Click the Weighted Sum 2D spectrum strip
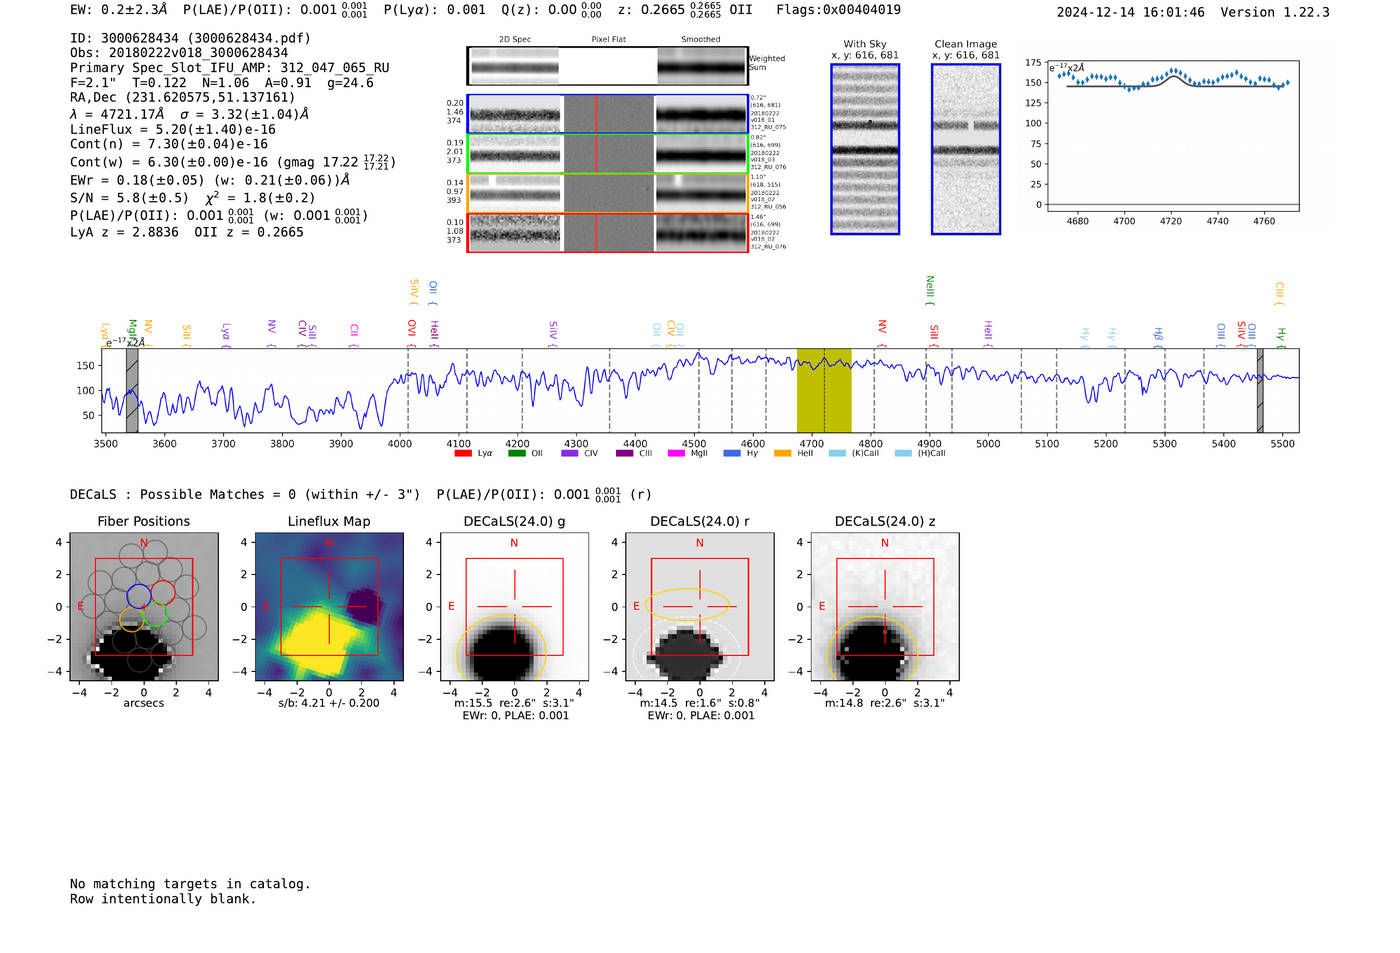This screenshot has height=953, width=1400. 608,66
